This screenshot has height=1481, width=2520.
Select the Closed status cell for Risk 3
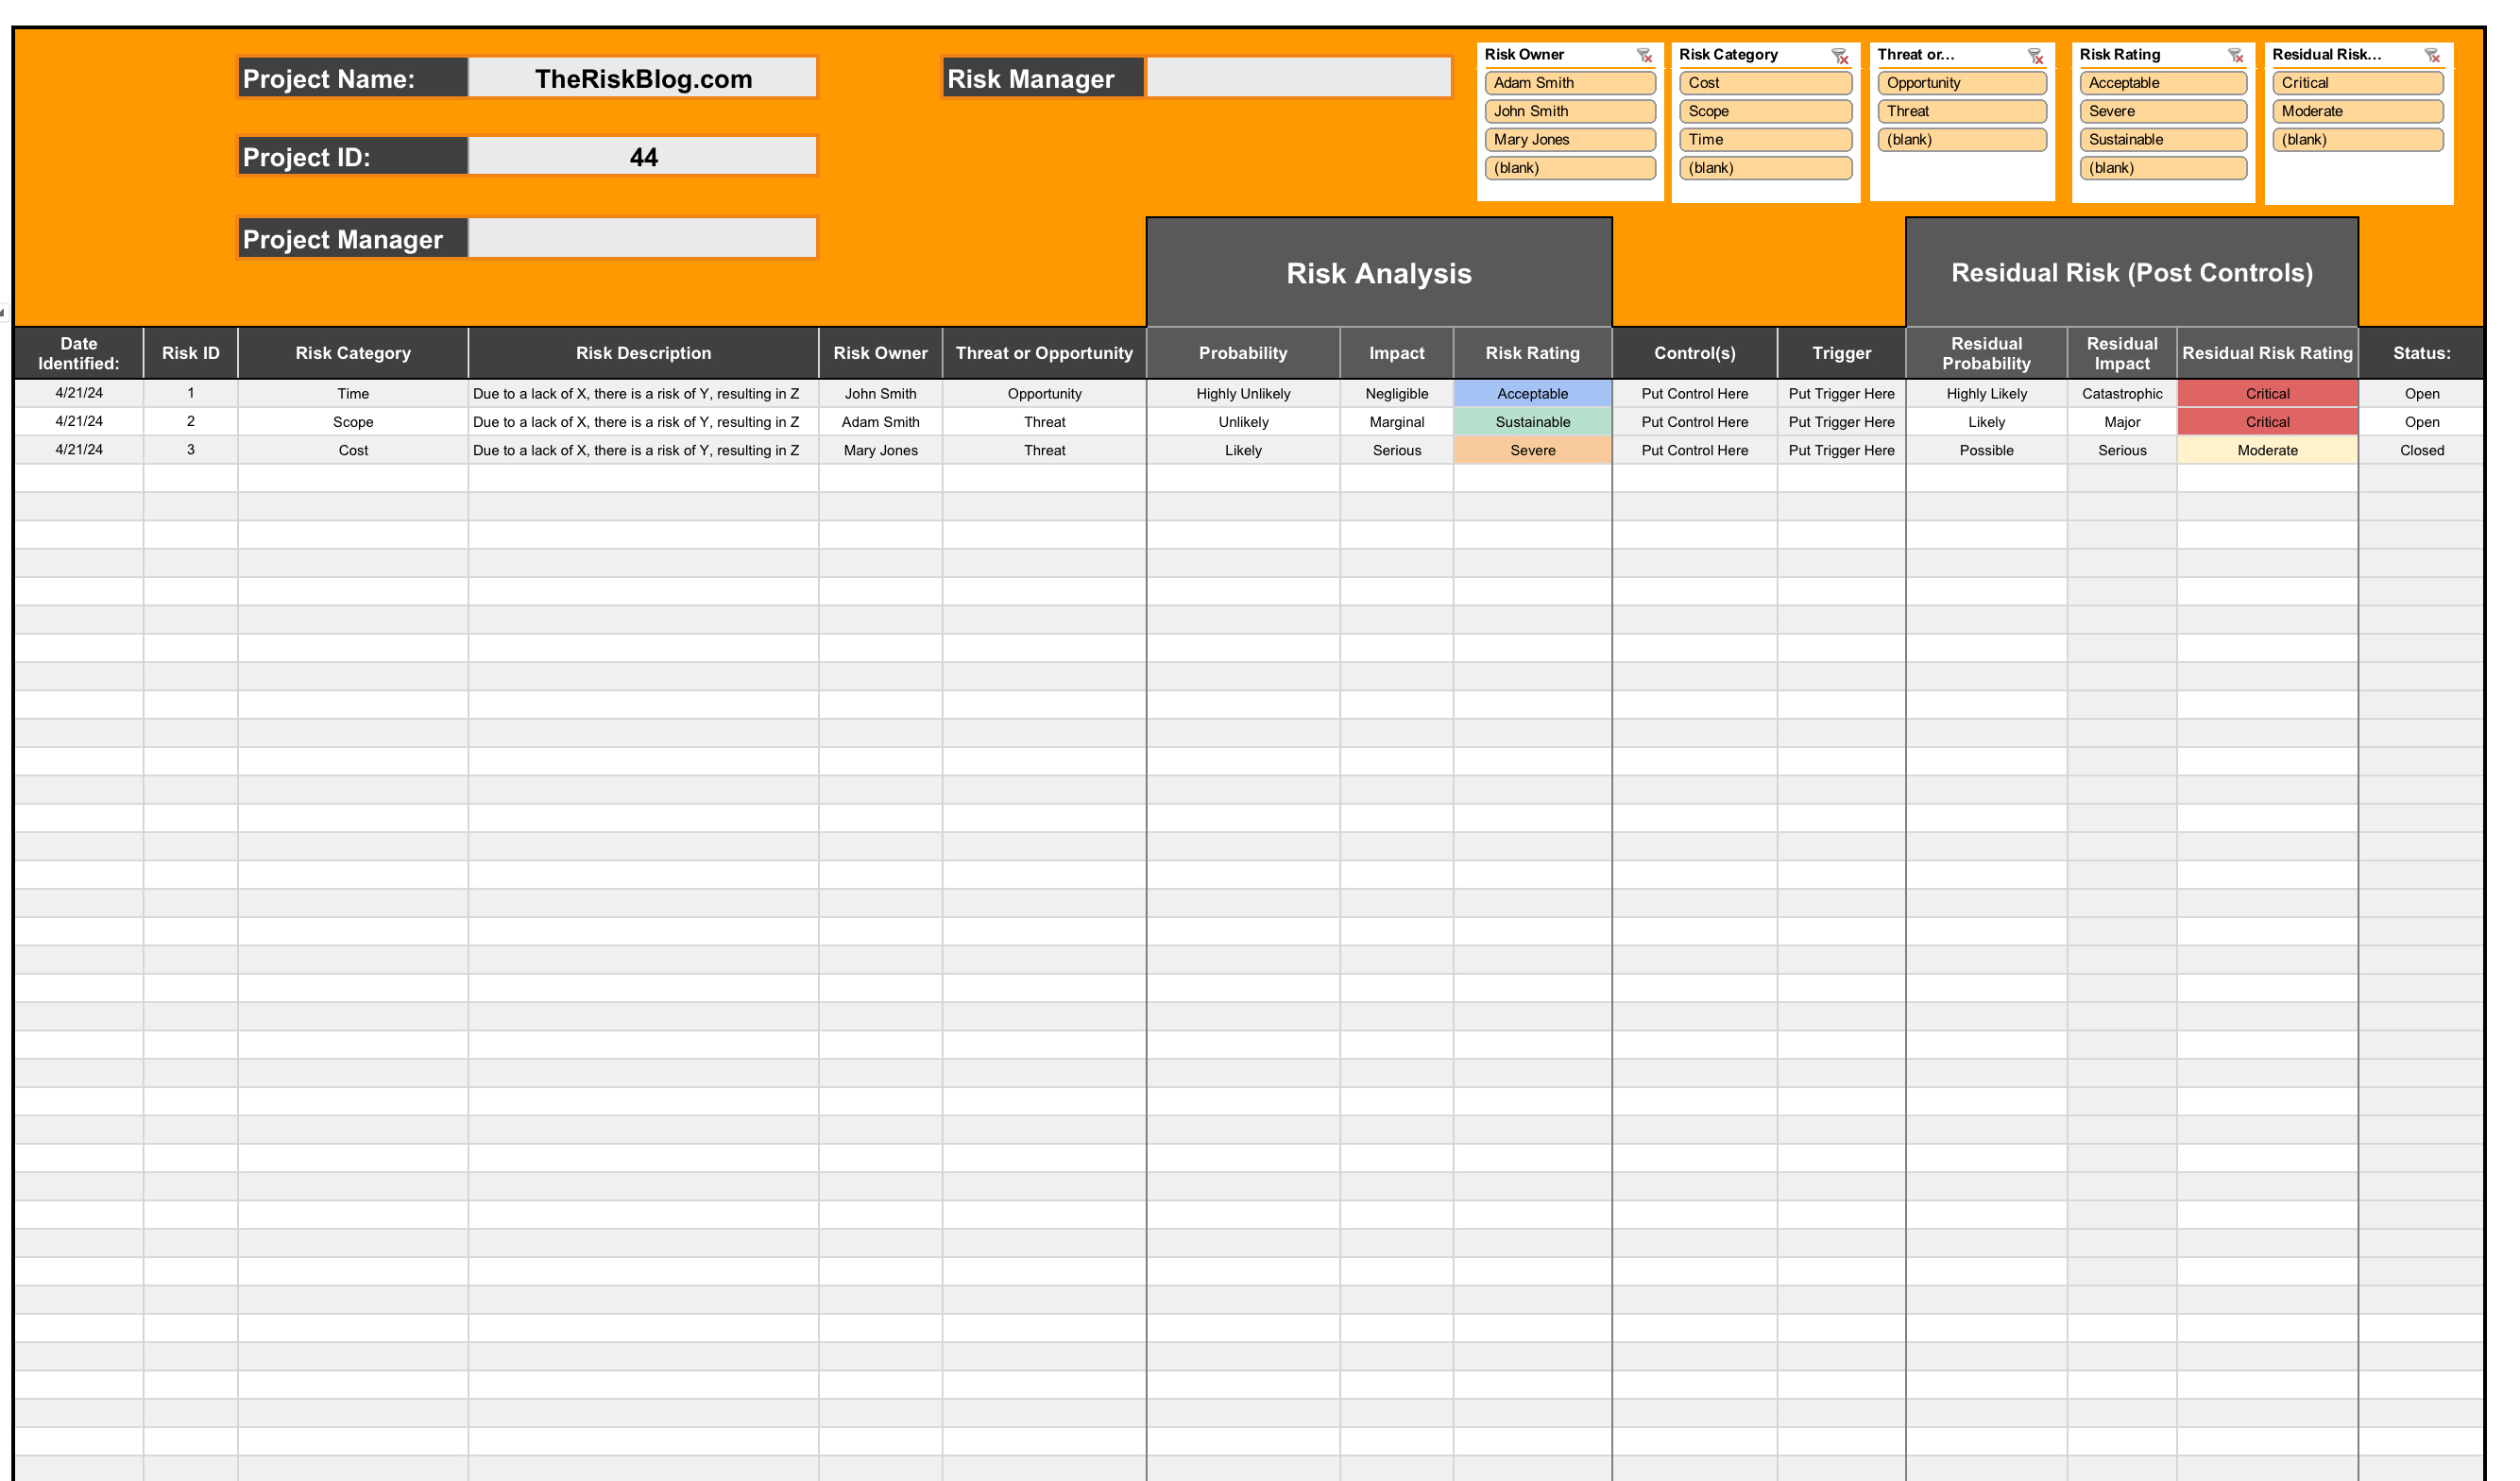2422,450
